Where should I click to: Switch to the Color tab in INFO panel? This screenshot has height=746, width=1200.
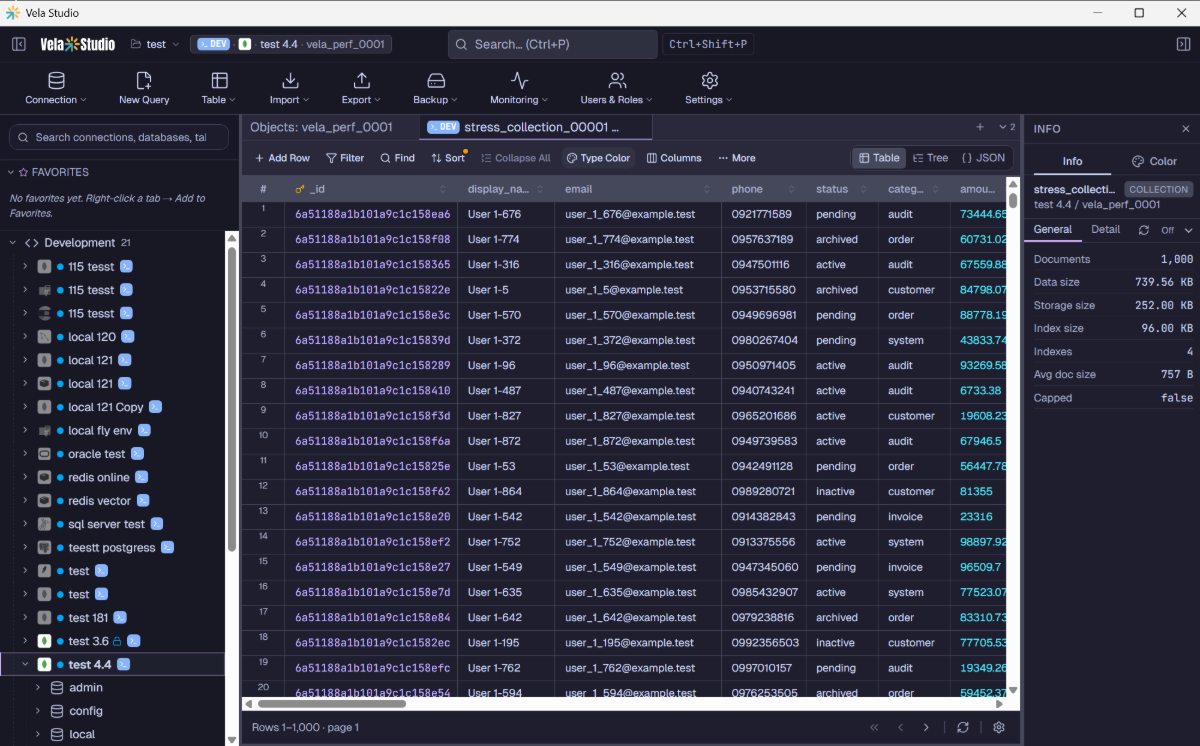tap(1154, 161)
